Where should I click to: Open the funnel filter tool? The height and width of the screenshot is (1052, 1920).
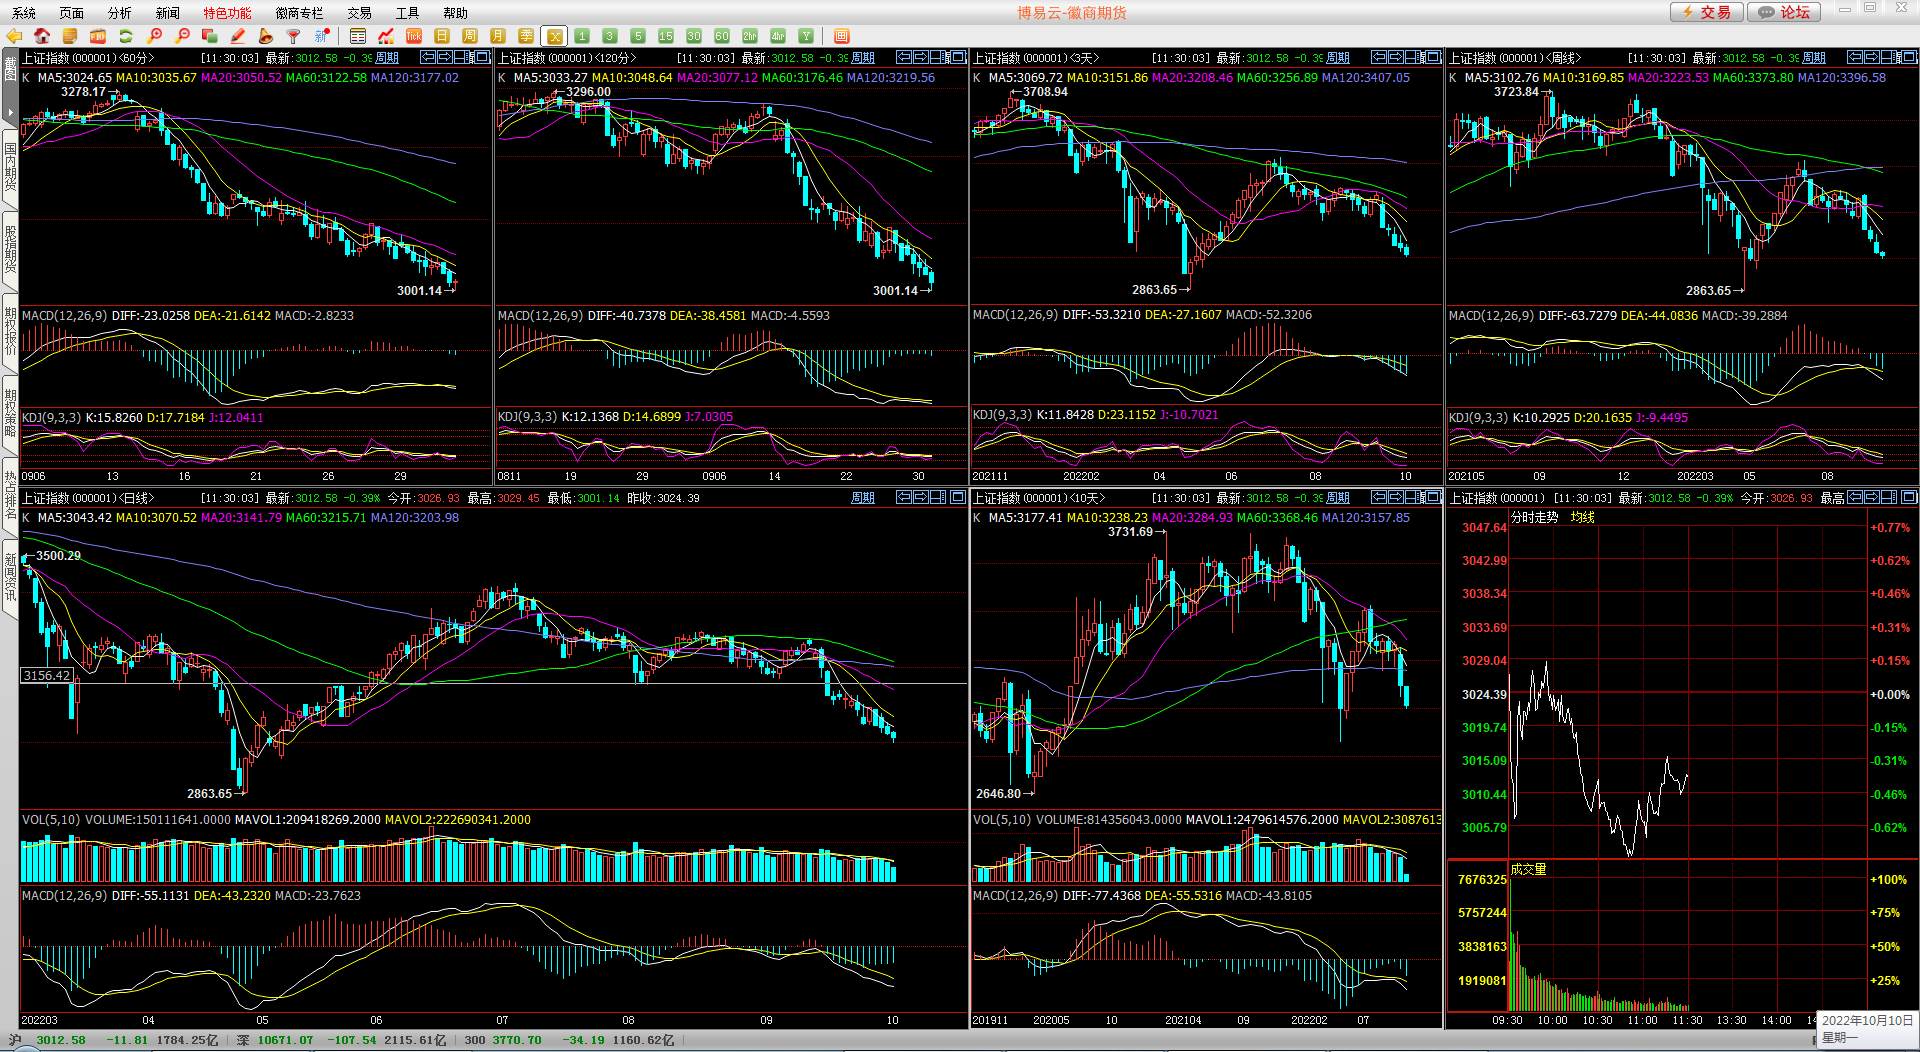(x=294, y=36)
